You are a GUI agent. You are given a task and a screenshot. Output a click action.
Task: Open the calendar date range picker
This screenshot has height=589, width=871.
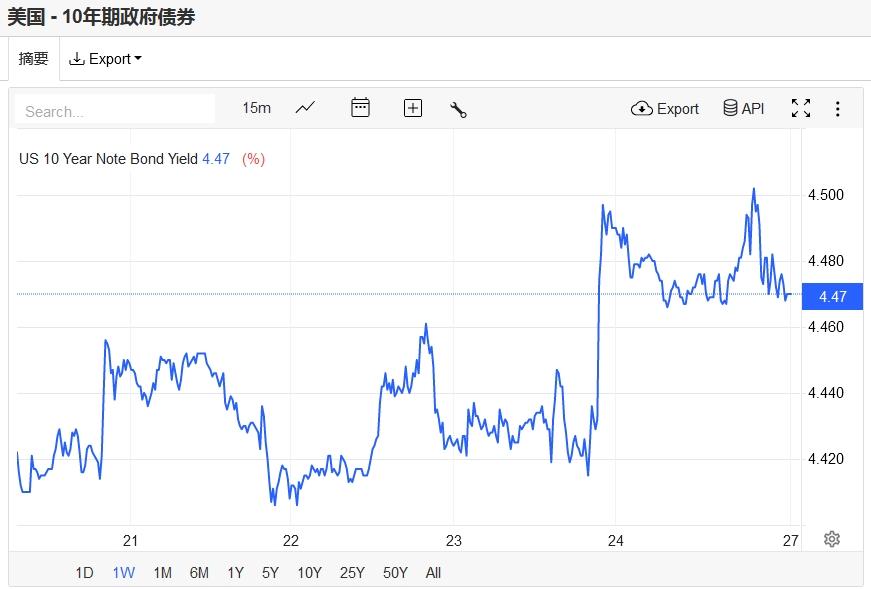[x=360, y=108]
